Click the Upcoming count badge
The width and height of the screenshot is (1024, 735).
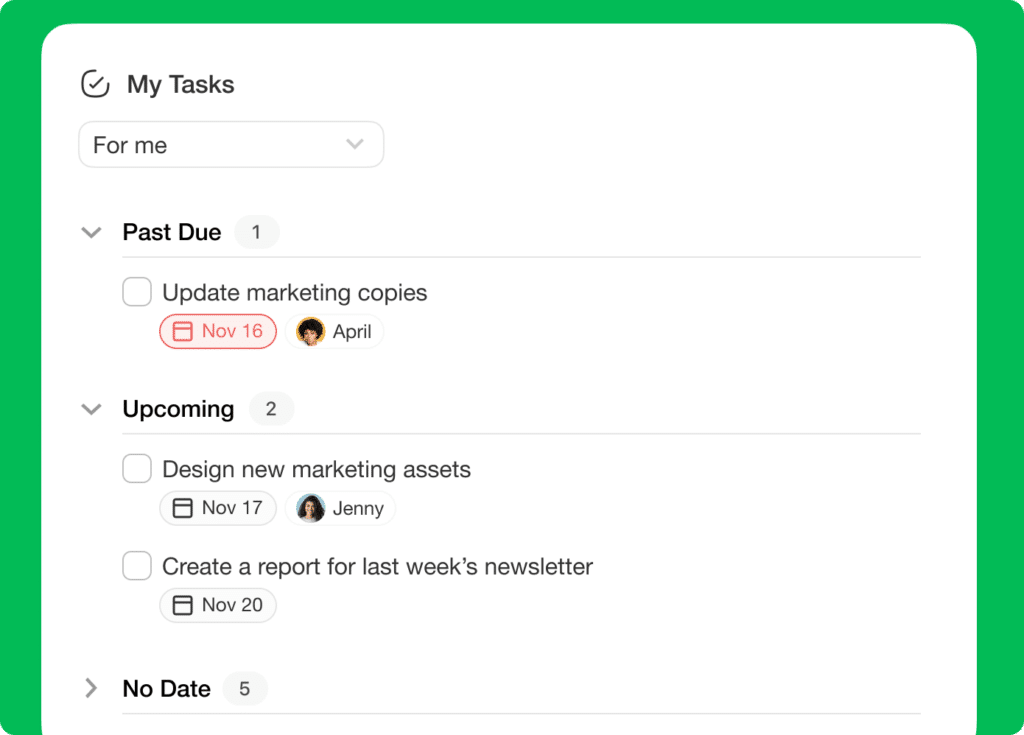point(271,409)
